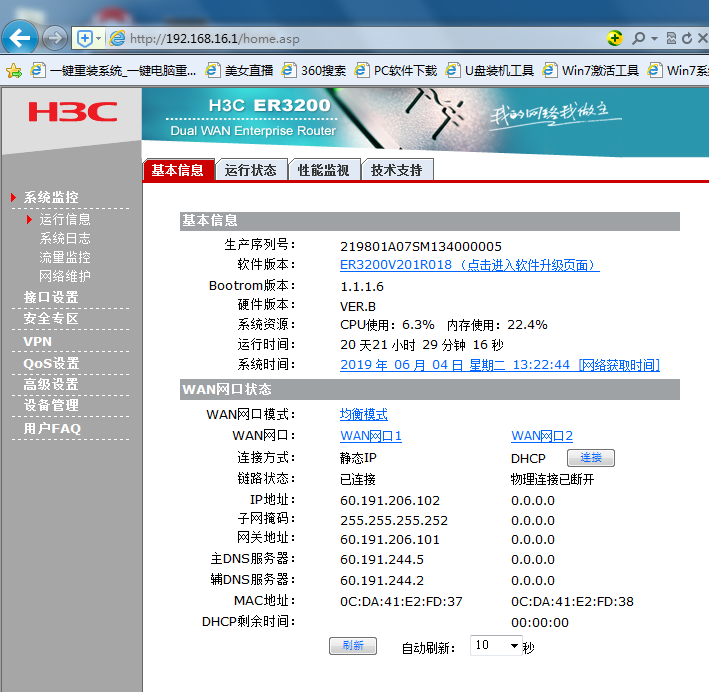Open the 自动刷新 interval dropdown
This screenshot has height=692, width=709.
click(496, 645)
